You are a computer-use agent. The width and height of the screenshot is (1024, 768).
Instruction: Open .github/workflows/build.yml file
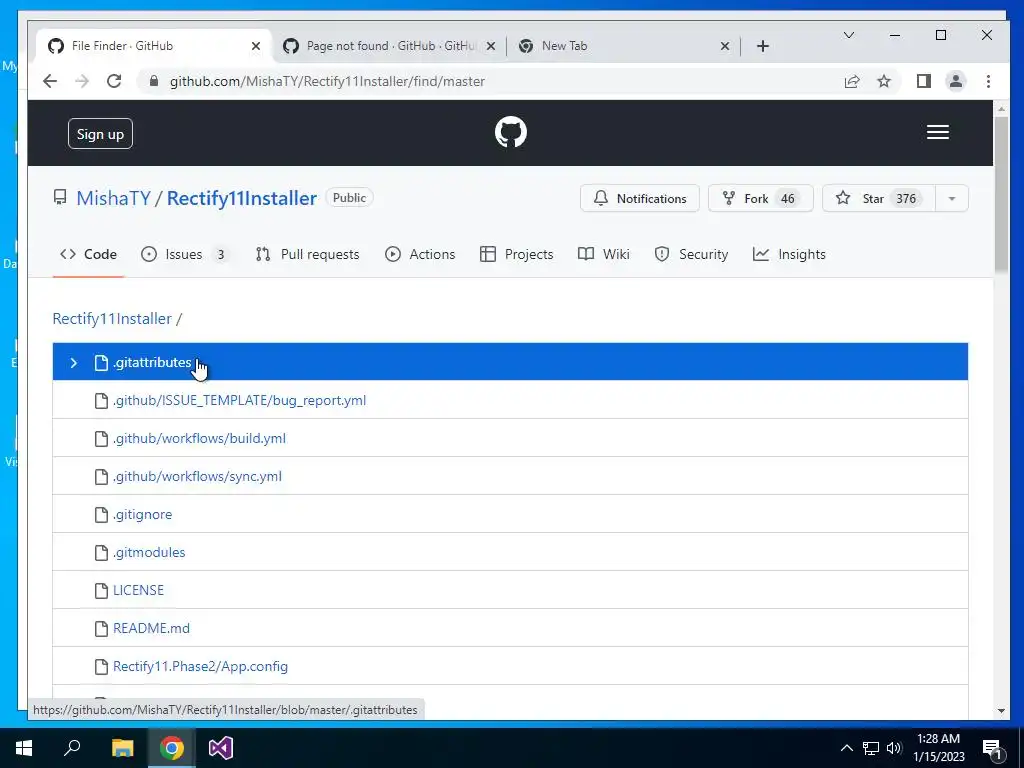click(x=199, y=438)
